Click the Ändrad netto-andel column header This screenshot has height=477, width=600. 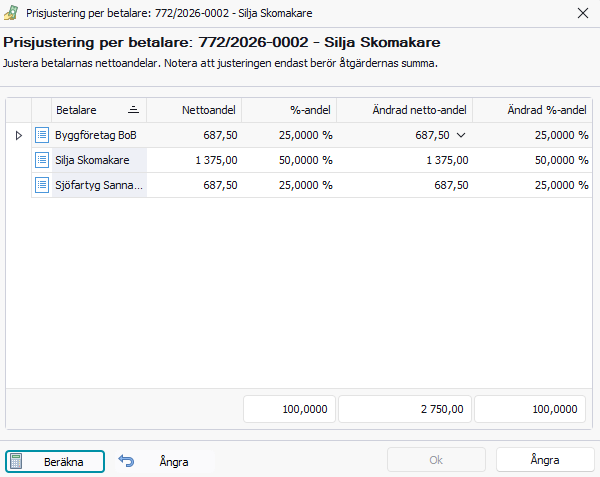coord(404,110)
